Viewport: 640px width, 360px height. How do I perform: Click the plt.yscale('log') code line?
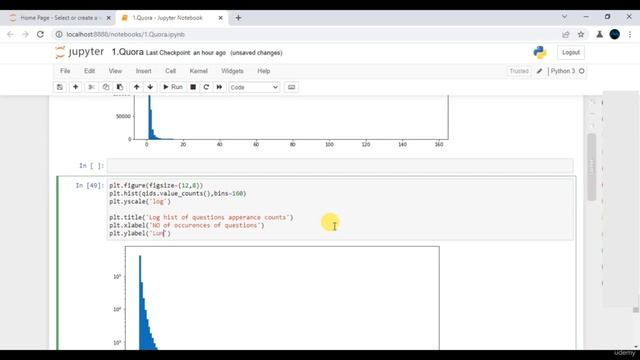pos(140,201)
